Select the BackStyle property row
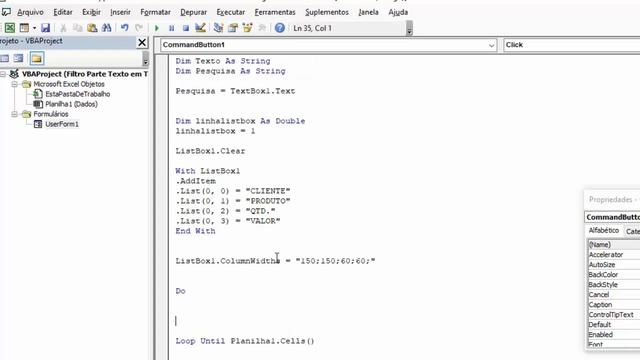Viewport: 640px width, 360px height. point(614,284)
